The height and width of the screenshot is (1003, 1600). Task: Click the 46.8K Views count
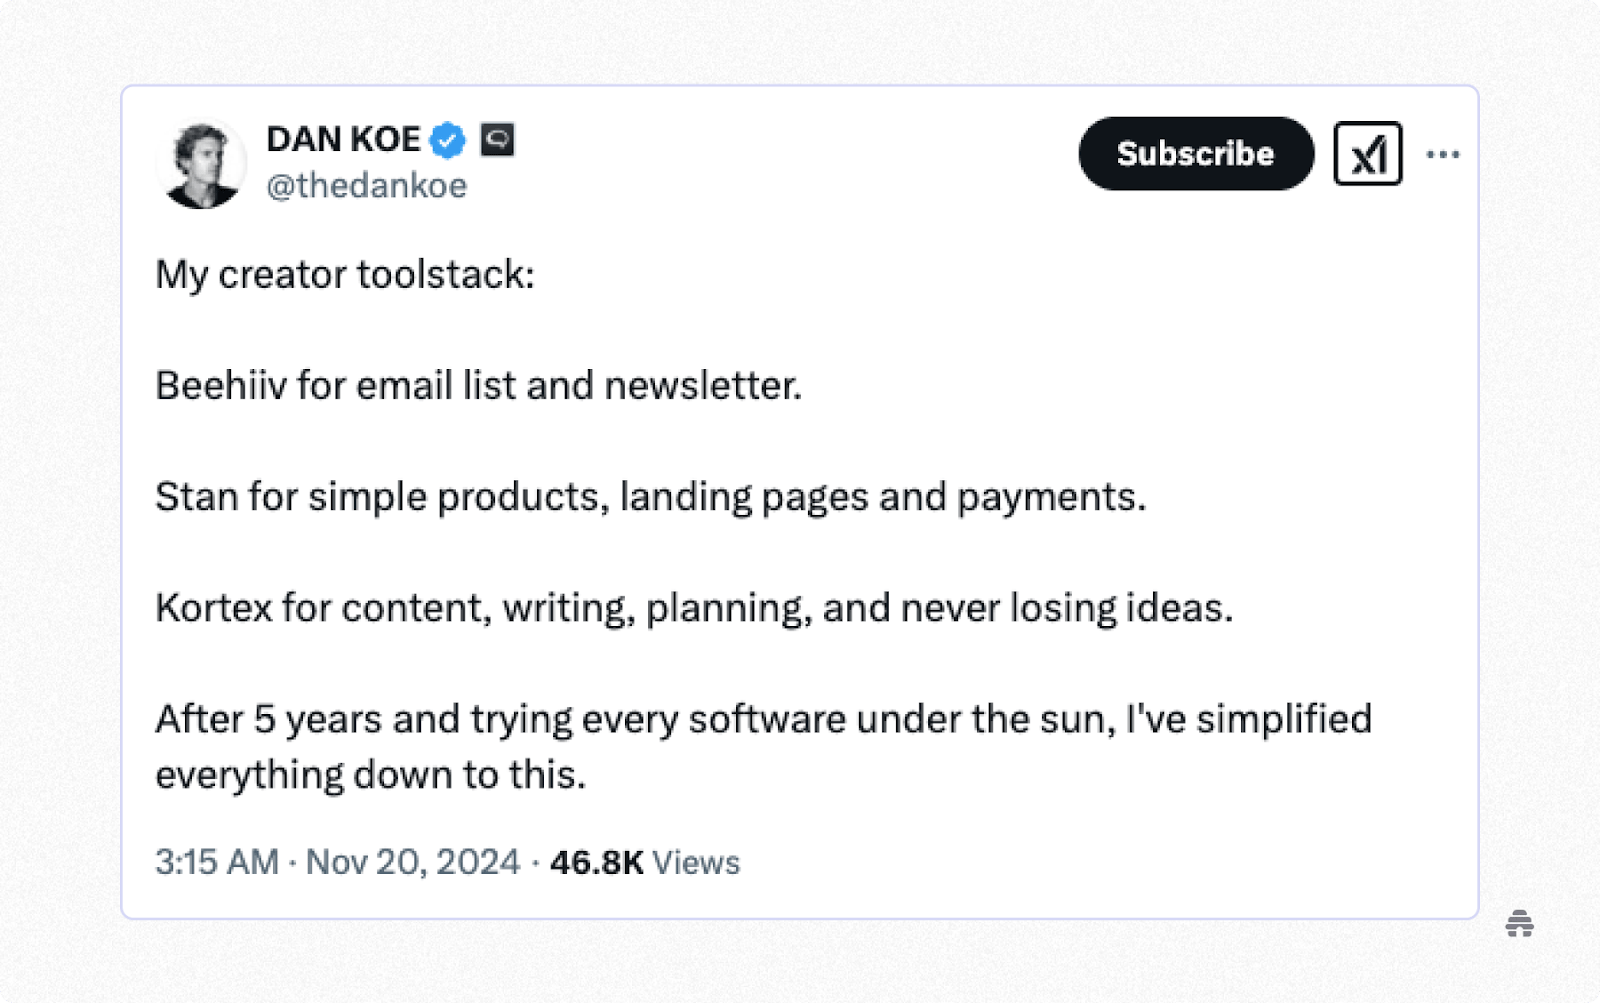tap(645, 862)
